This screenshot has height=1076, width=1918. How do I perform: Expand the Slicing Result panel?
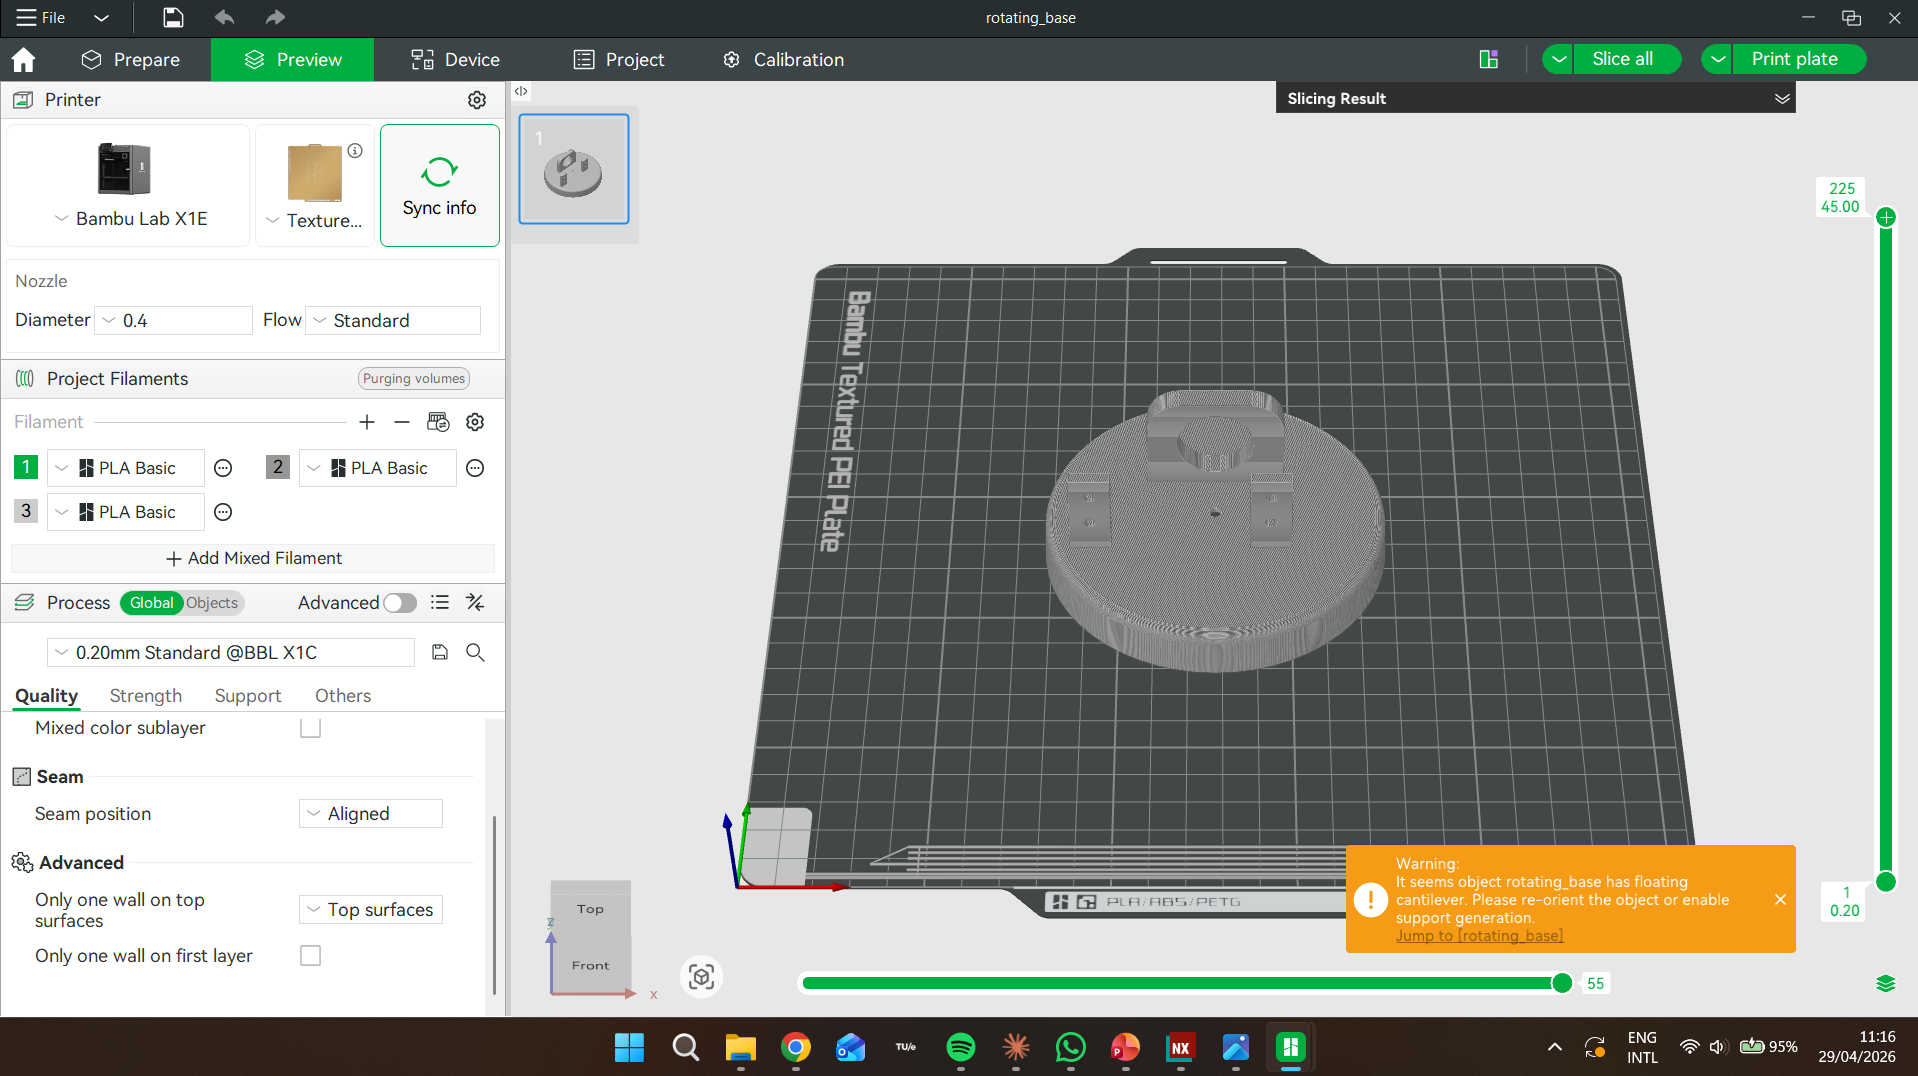[1782, 98]
